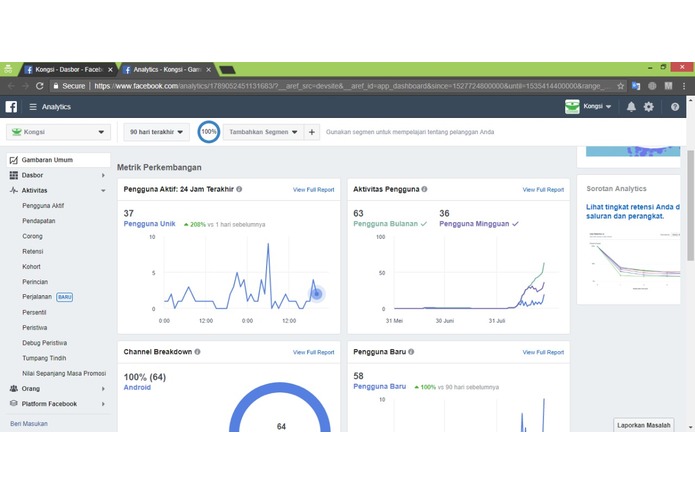Open Perincian in the sidebar
The height and width of the screenshot is (494, 695).
35,282
